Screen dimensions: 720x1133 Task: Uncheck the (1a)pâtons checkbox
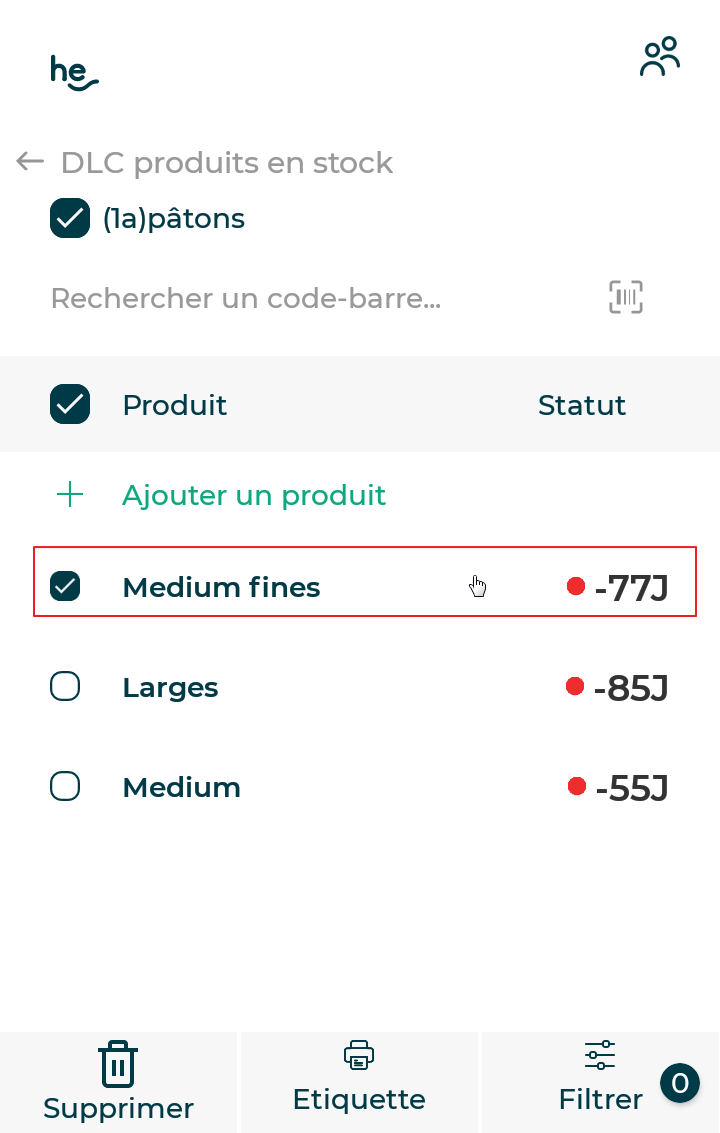(x=69, y=218)
